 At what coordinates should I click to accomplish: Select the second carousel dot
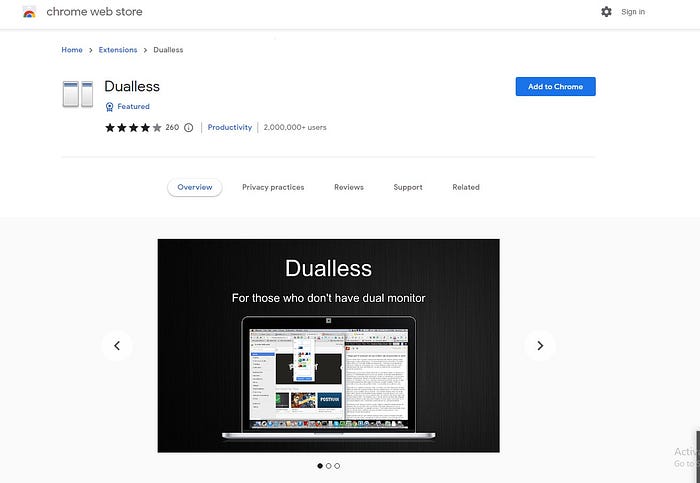(x=329, y=466)
